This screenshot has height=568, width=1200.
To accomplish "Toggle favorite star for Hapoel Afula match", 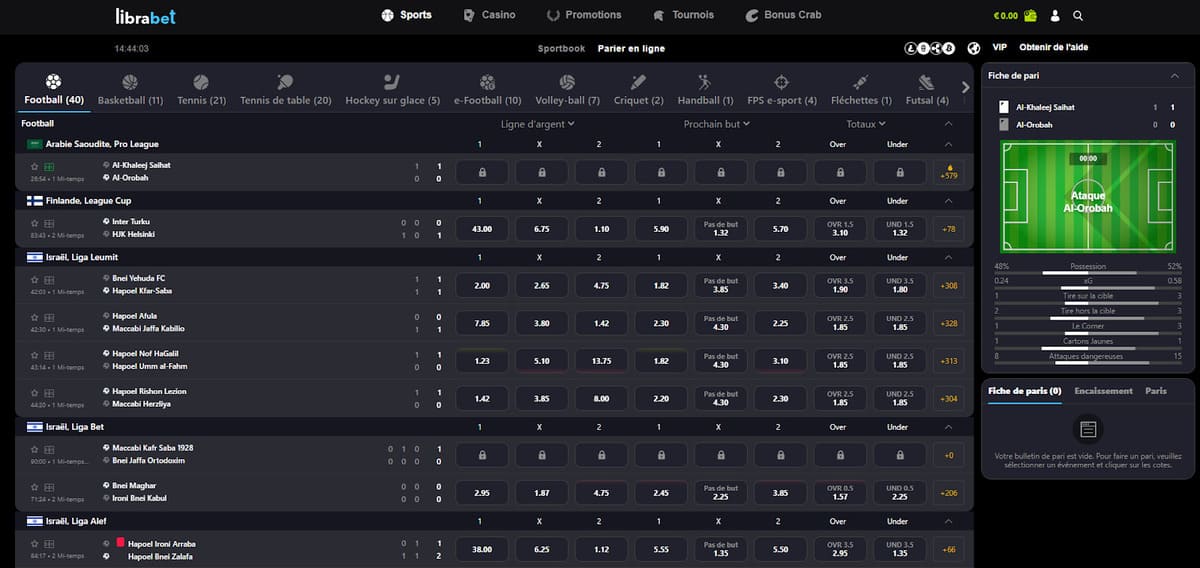I will [34, 318].
